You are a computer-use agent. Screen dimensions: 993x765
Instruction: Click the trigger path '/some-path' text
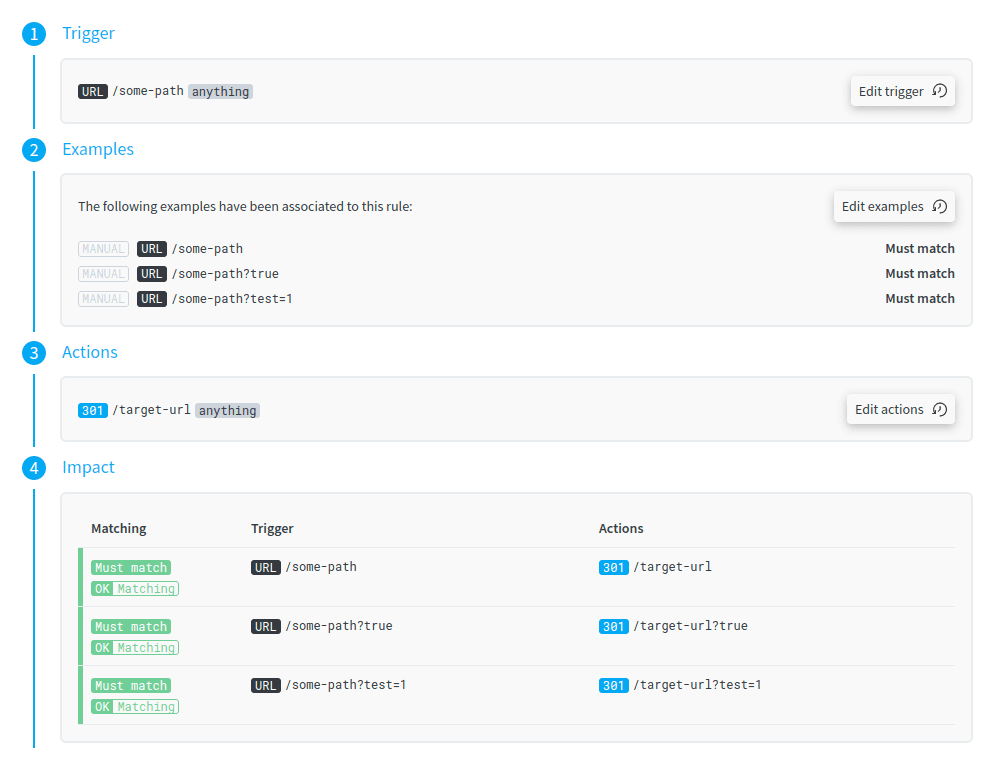pyautogui.click(x=148, y=91)
